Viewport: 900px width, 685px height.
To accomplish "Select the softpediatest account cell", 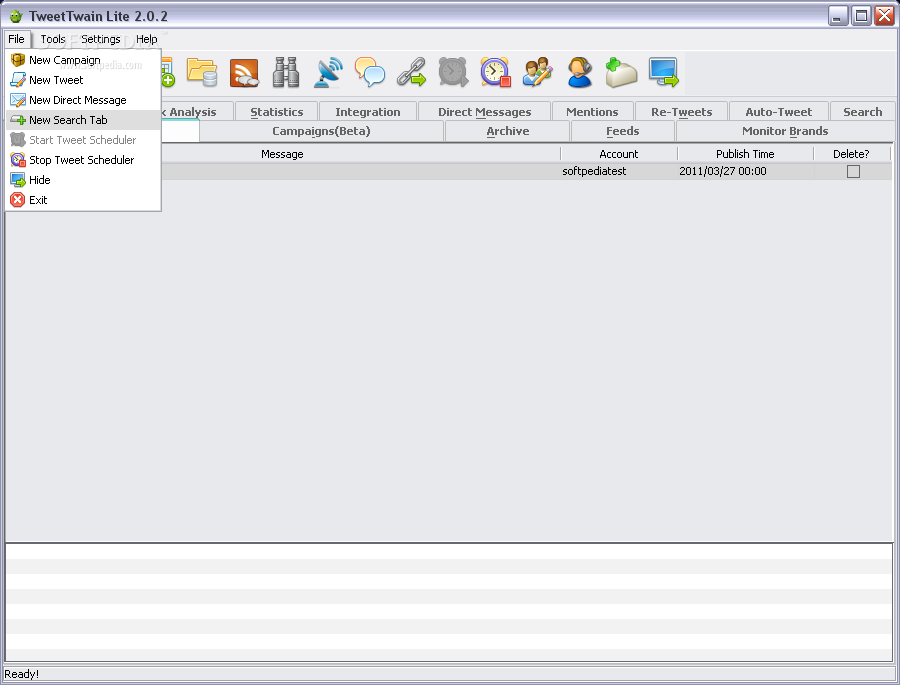I will coord(619,171).
